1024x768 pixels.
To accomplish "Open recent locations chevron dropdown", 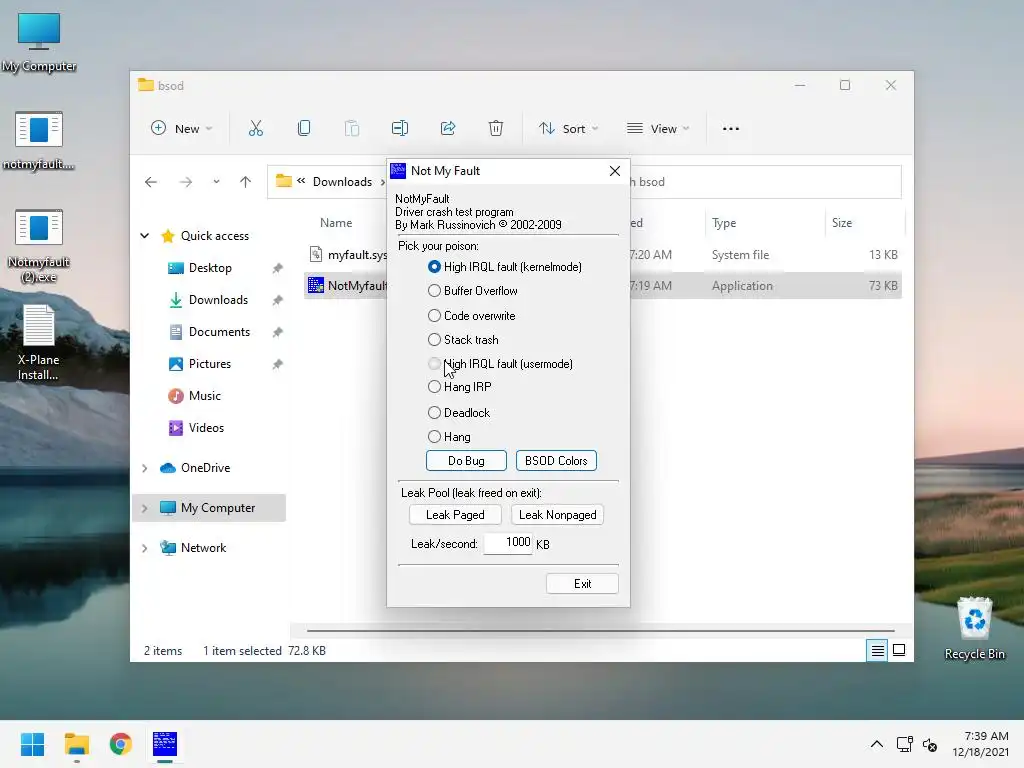I will click(x=216, y=182).
